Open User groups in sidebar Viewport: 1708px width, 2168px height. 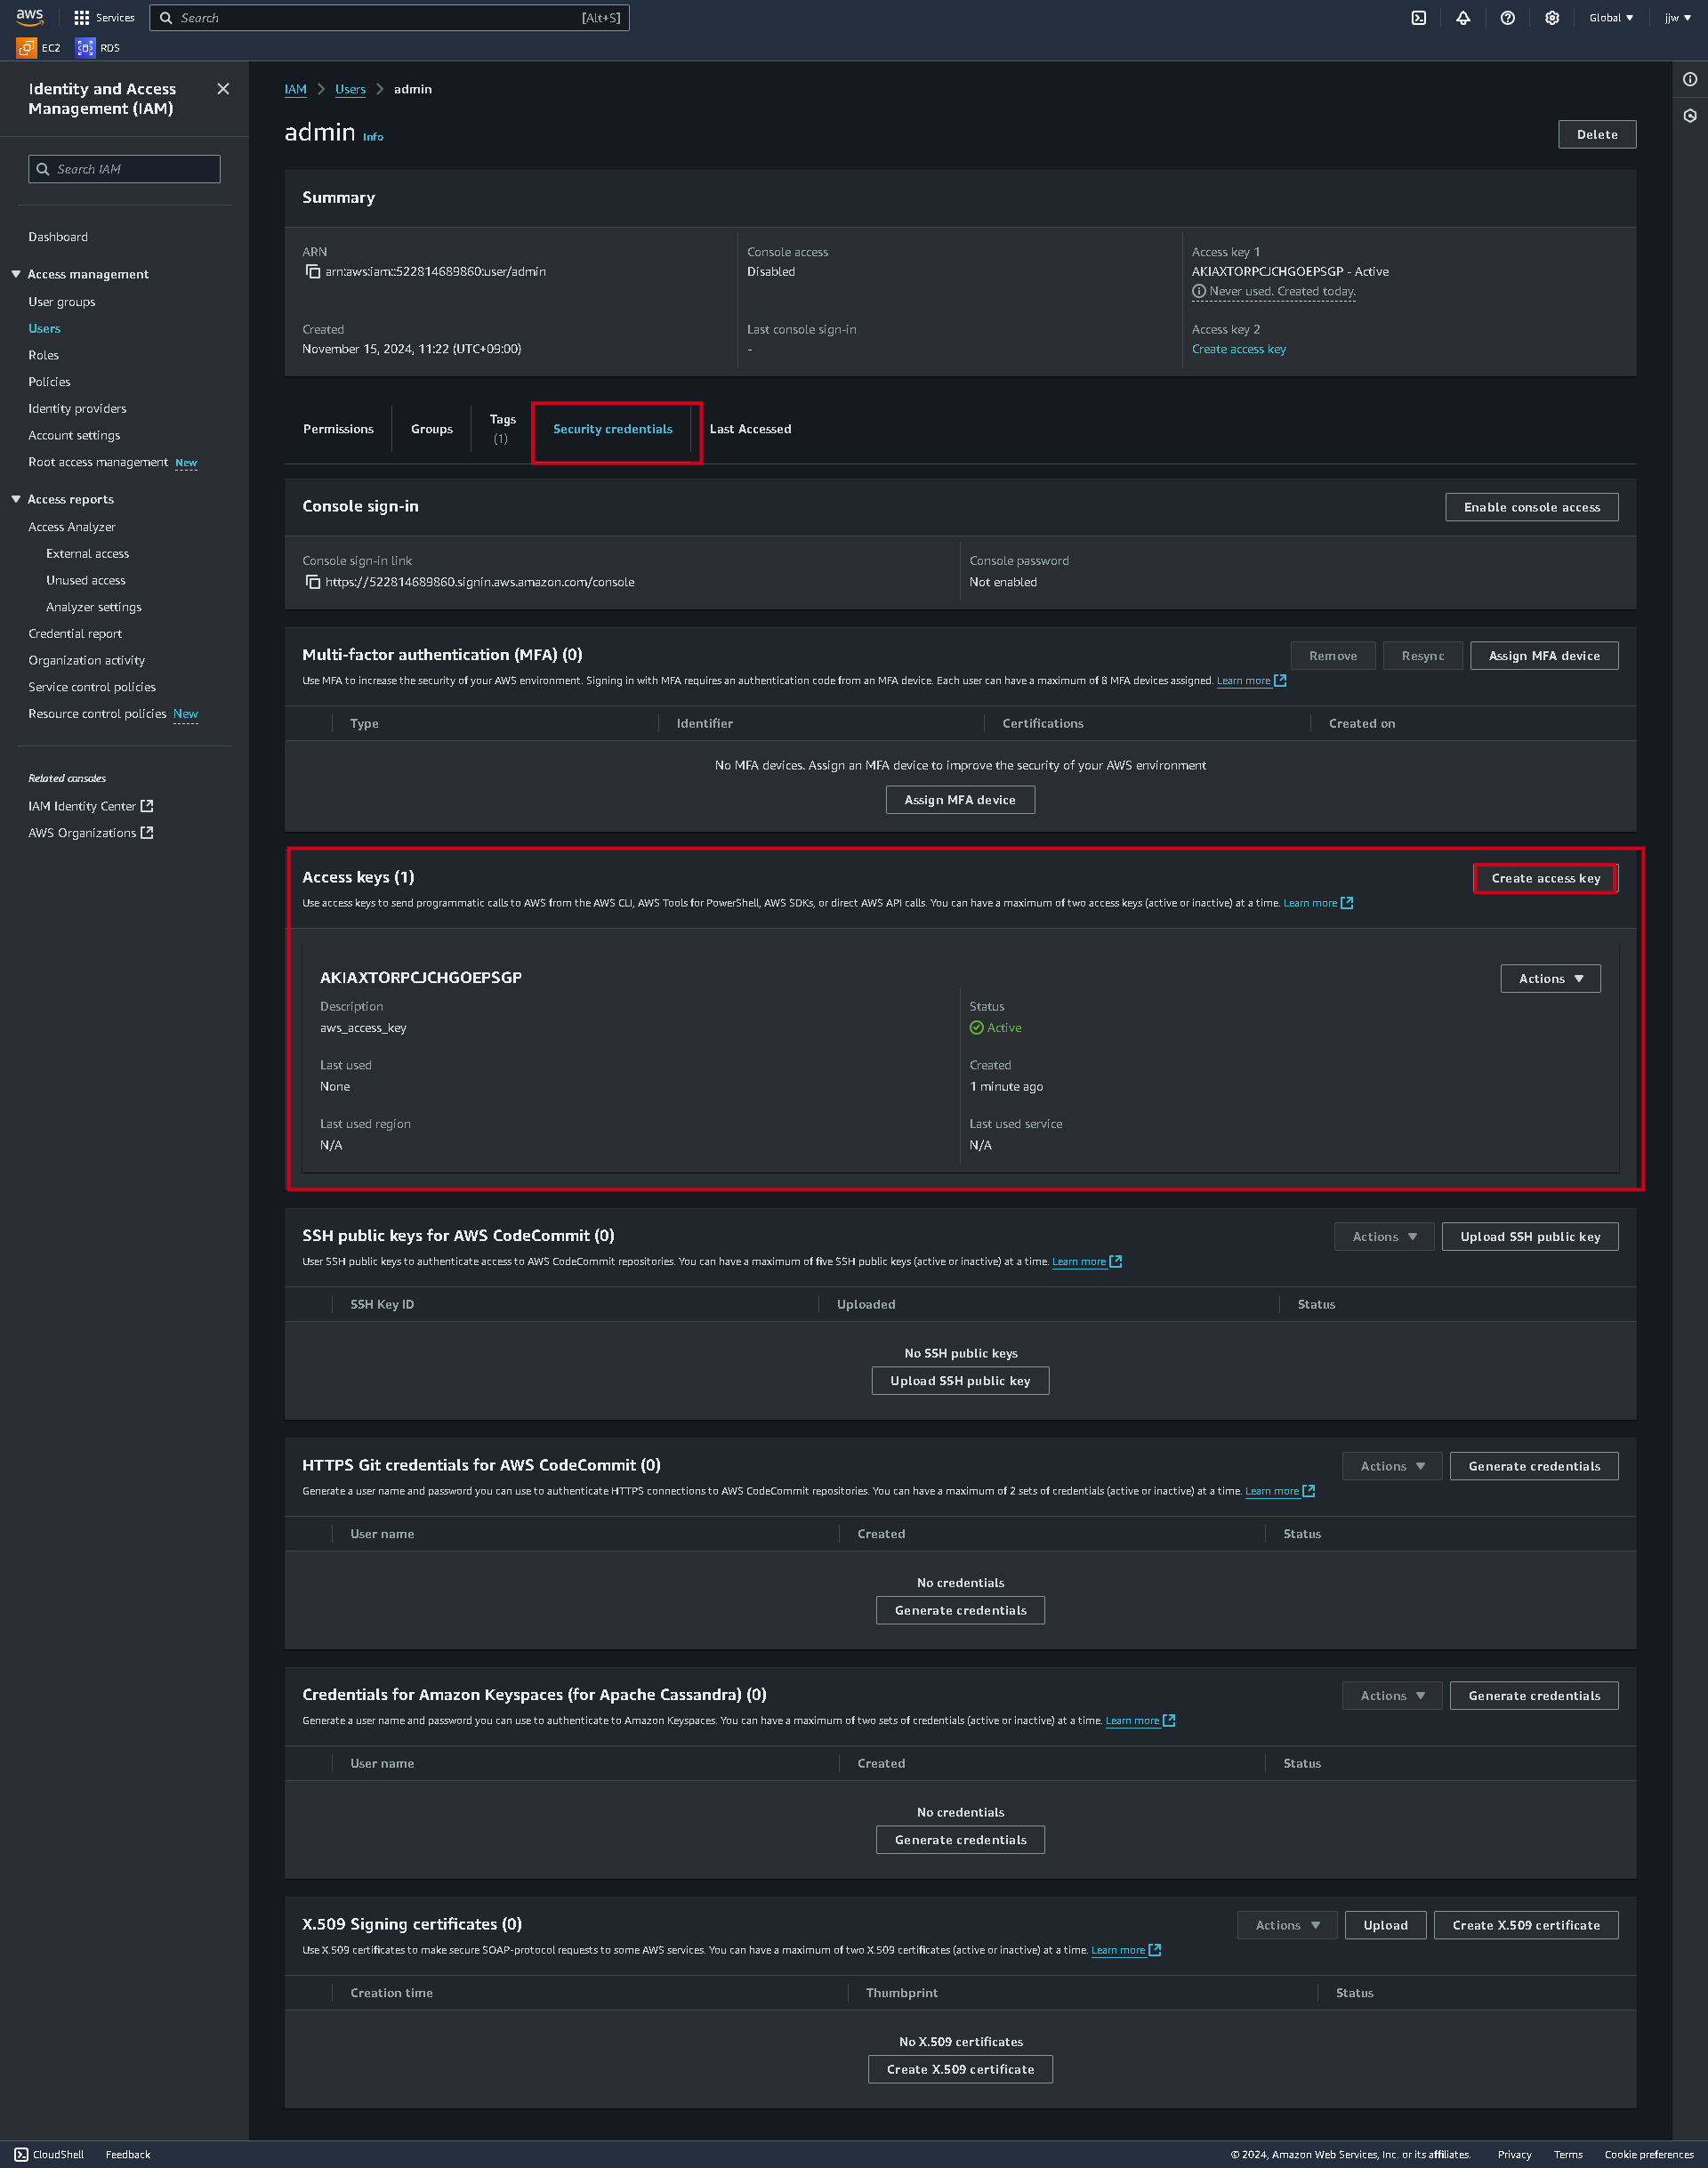62,302
